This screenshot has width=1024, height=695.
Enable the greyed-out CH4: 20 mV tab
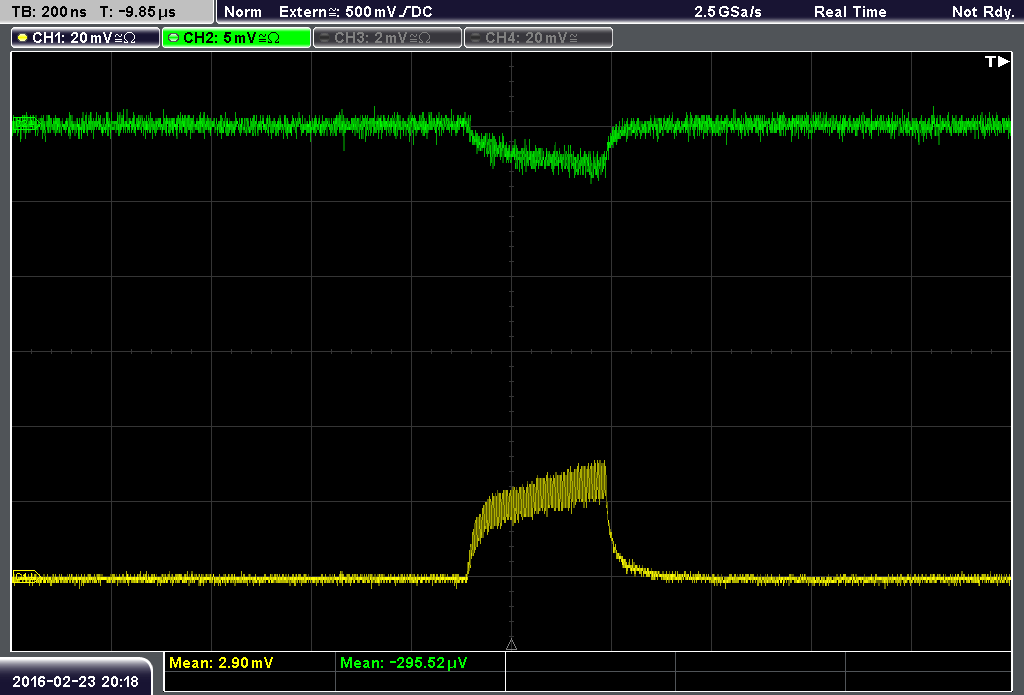[x=538, y=37]
